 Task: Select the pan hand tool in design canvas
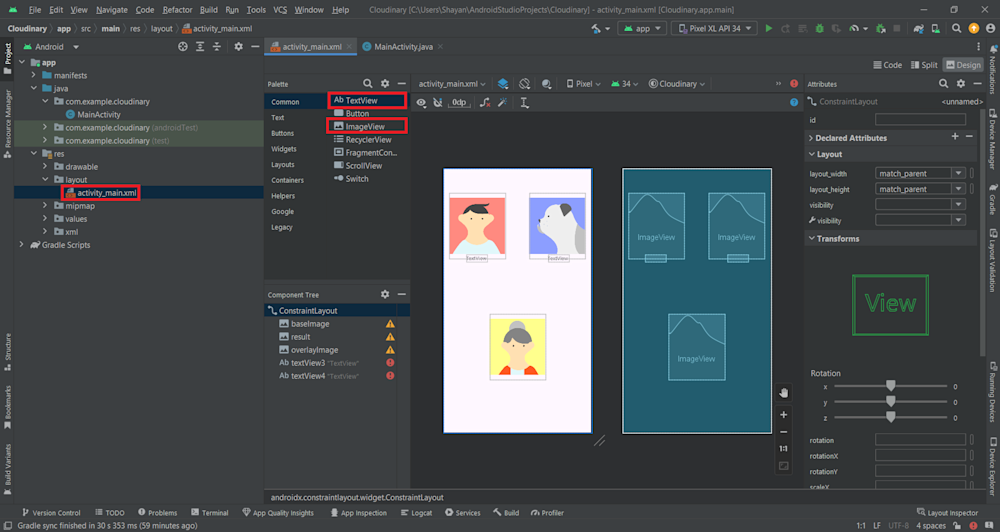pos(783,392)
